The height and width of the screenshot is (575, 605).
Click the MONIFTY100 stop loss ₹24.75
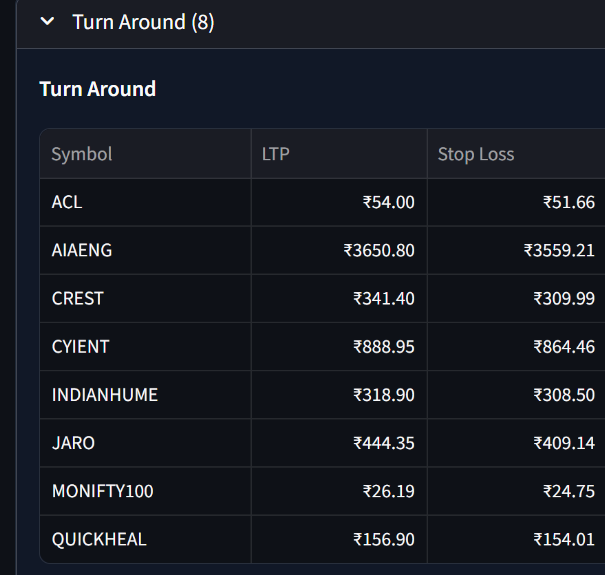569,491
